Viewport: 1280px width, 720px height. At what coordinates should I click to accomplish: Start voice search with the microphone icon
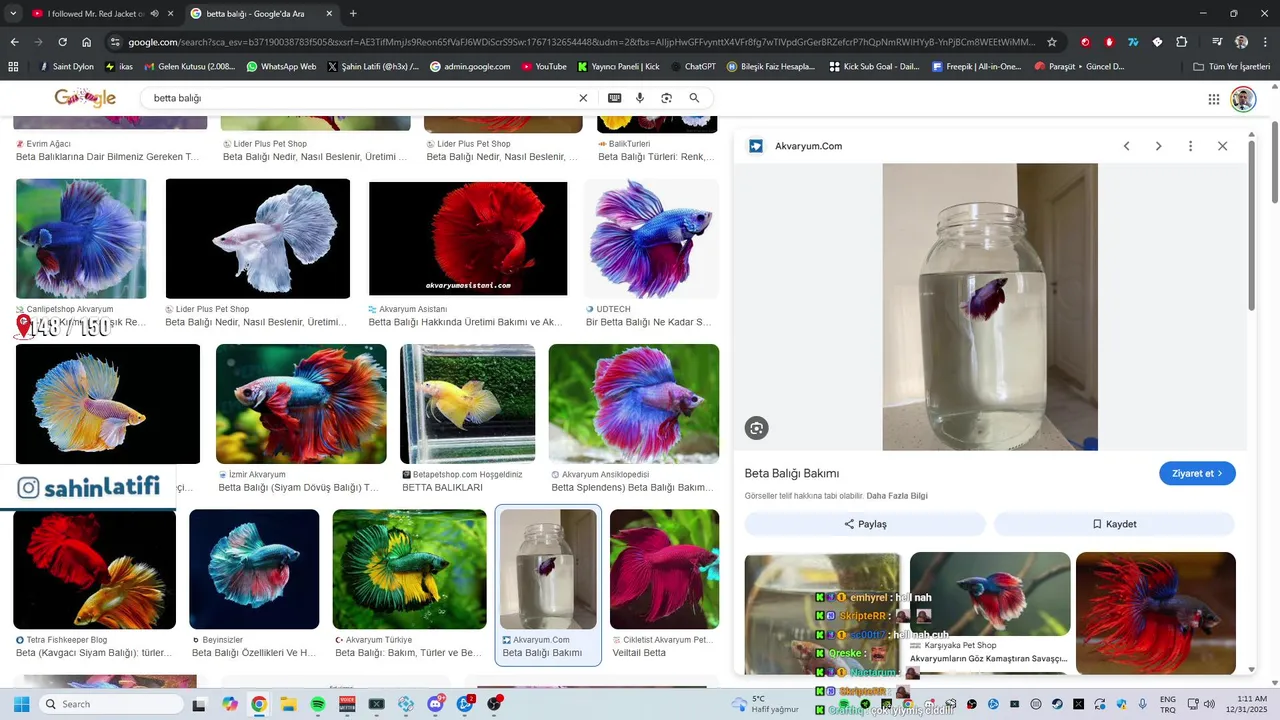pyautogui.click(x=640, y=98)
